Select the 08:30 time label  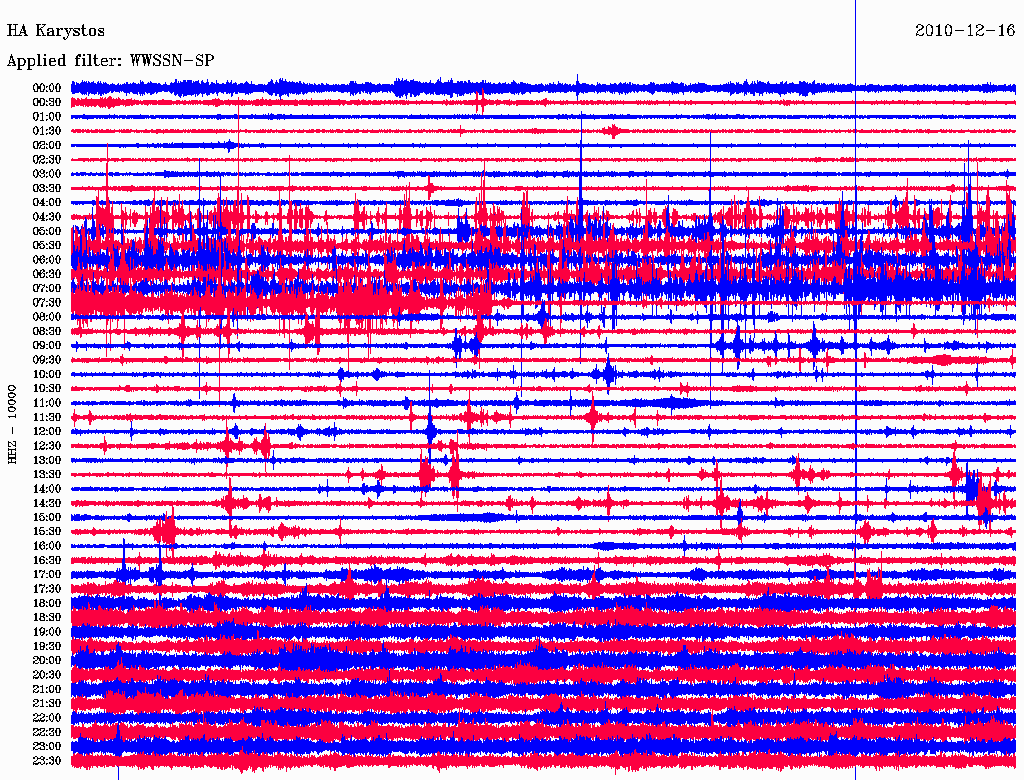click(x=46, y=332)
